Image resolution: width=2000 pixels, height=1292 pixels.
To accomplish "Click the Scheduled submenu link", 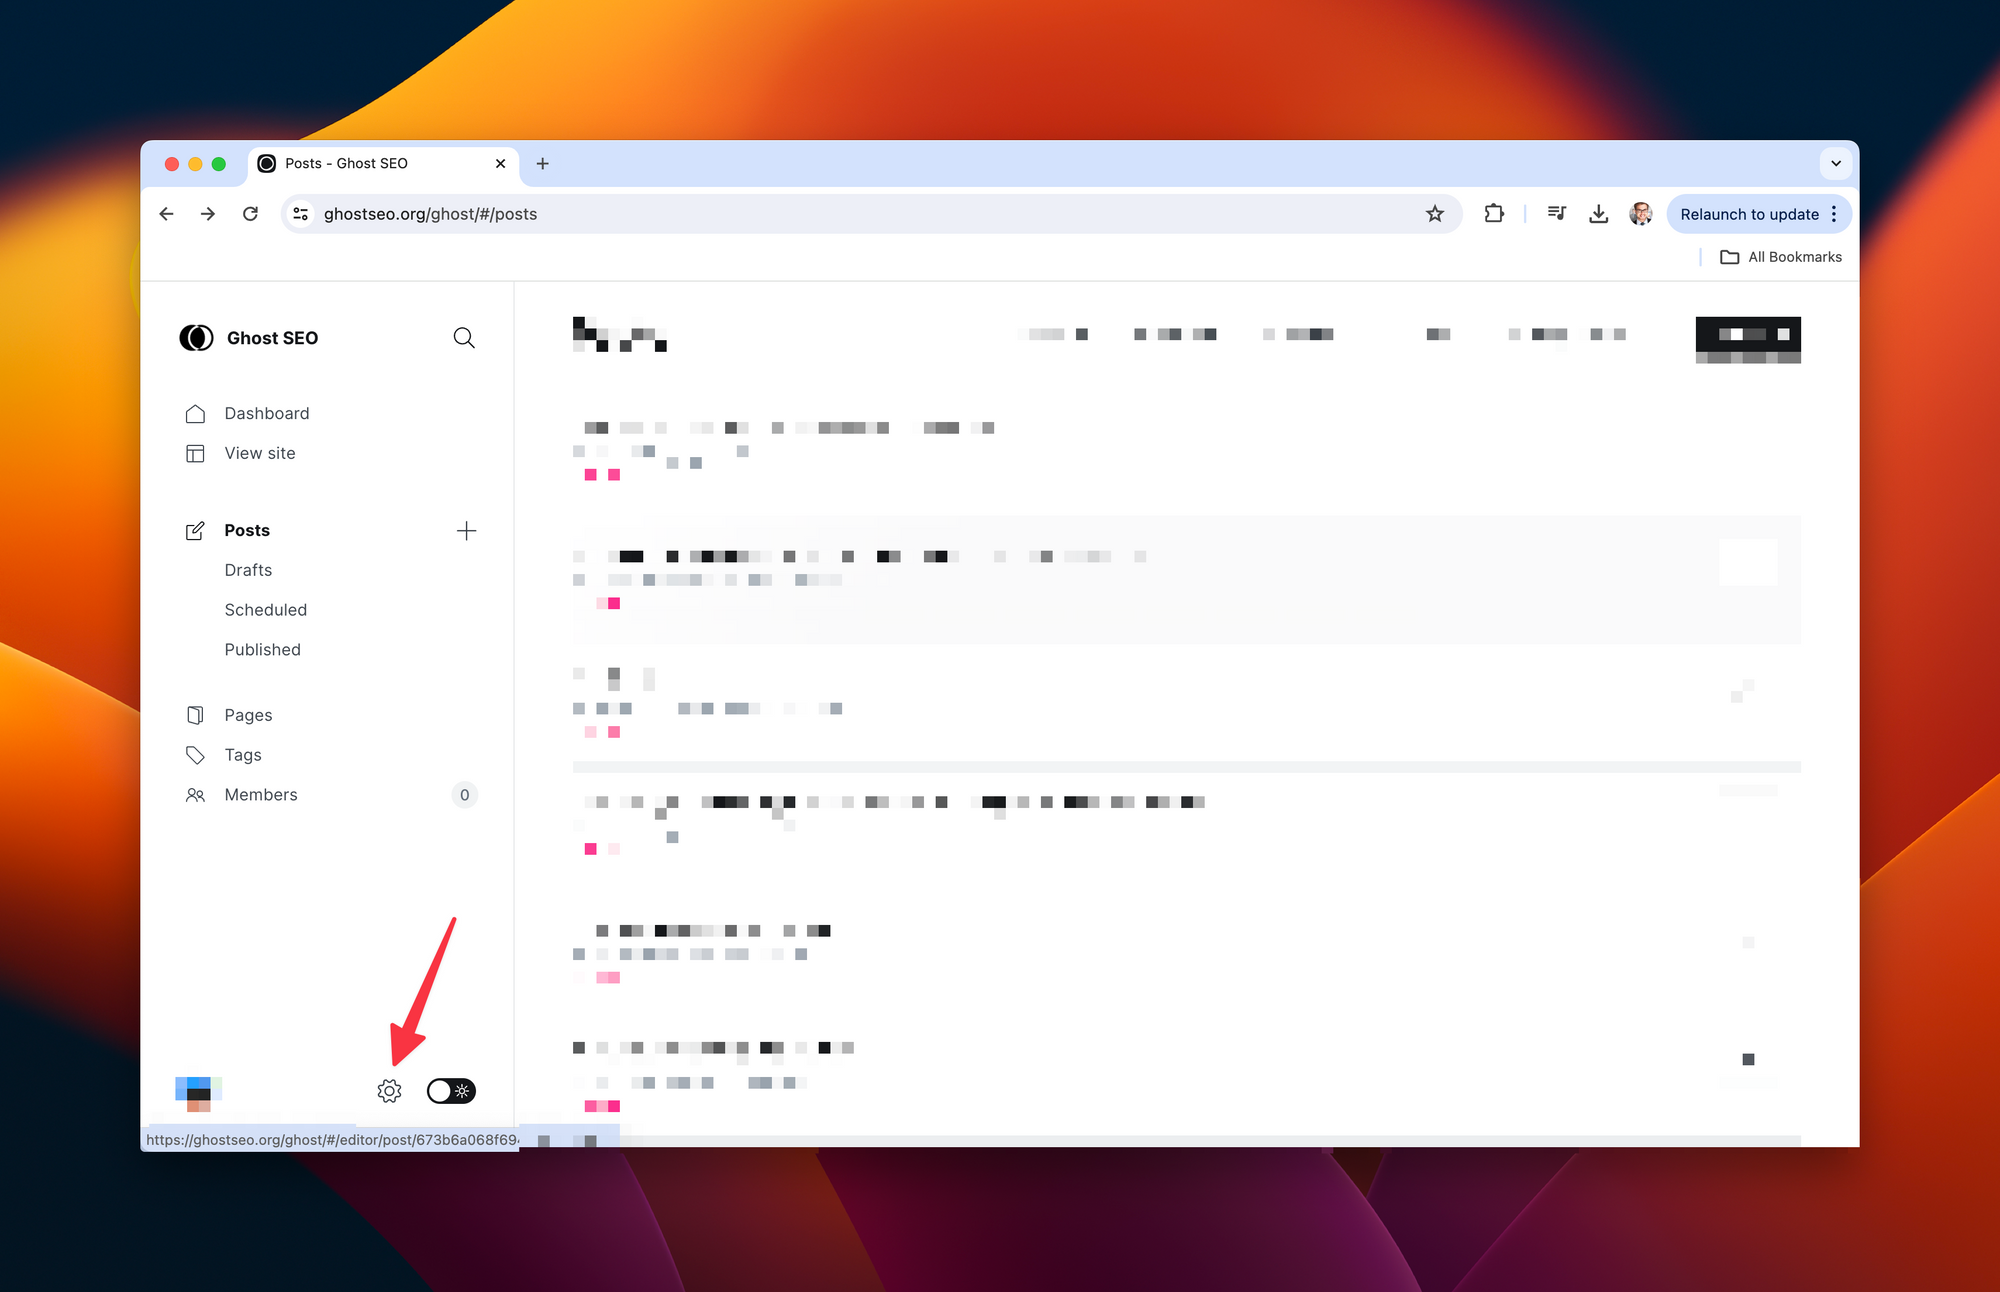I will tap(265, 610).
